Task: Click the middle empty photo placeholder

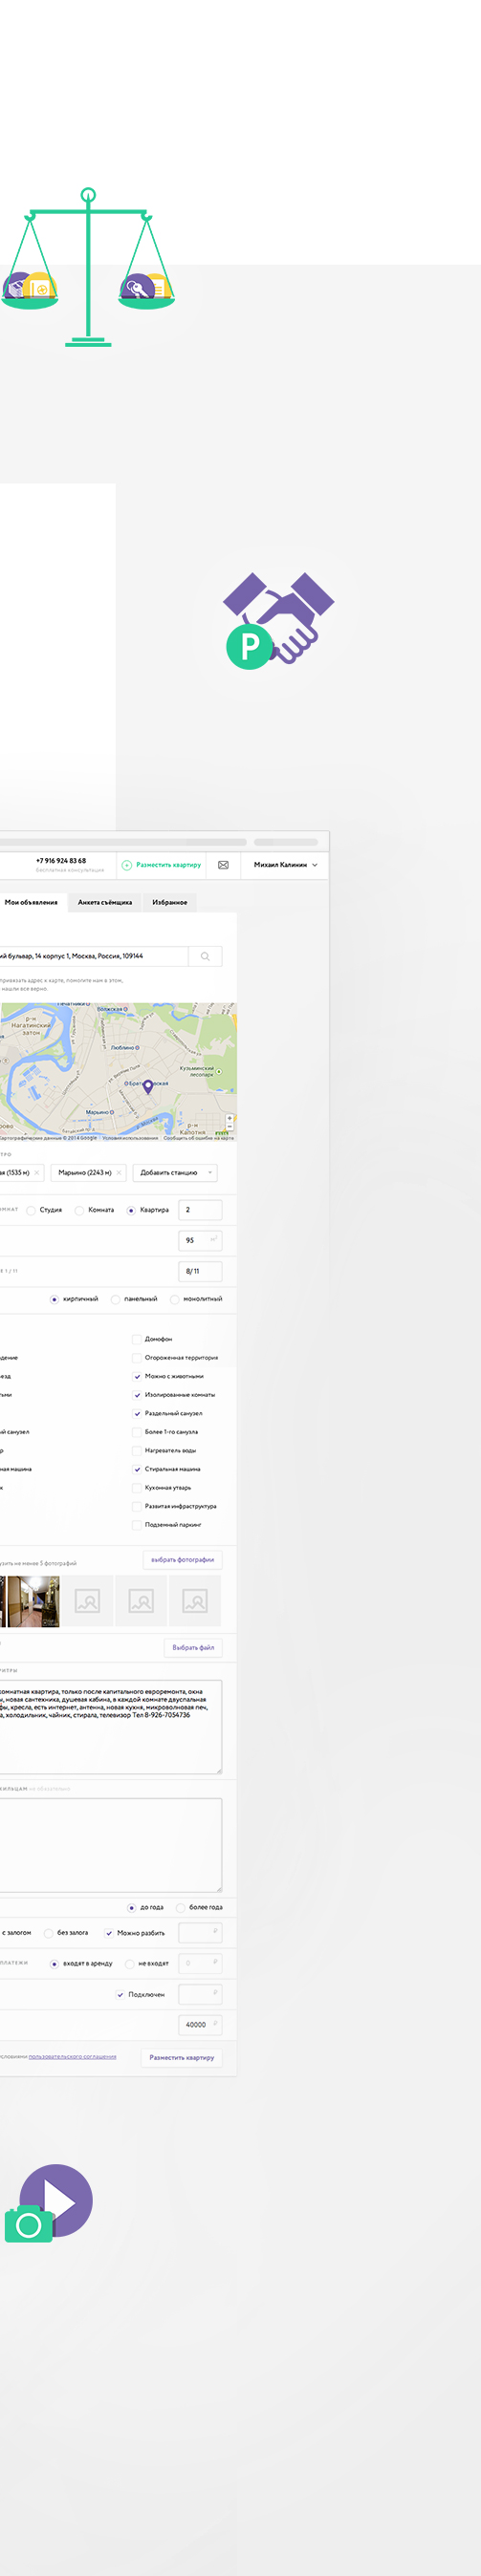Action: (141, 1602)
